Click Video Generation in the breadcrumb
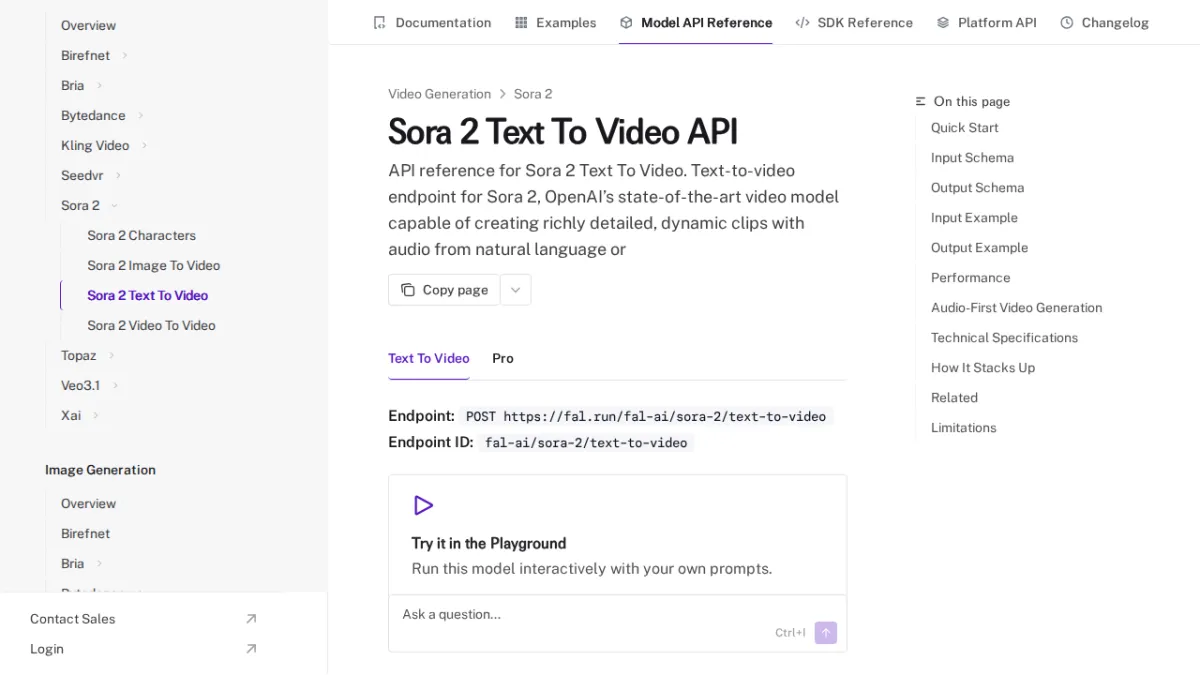The image size is (1200, 675). click(439, 94)
